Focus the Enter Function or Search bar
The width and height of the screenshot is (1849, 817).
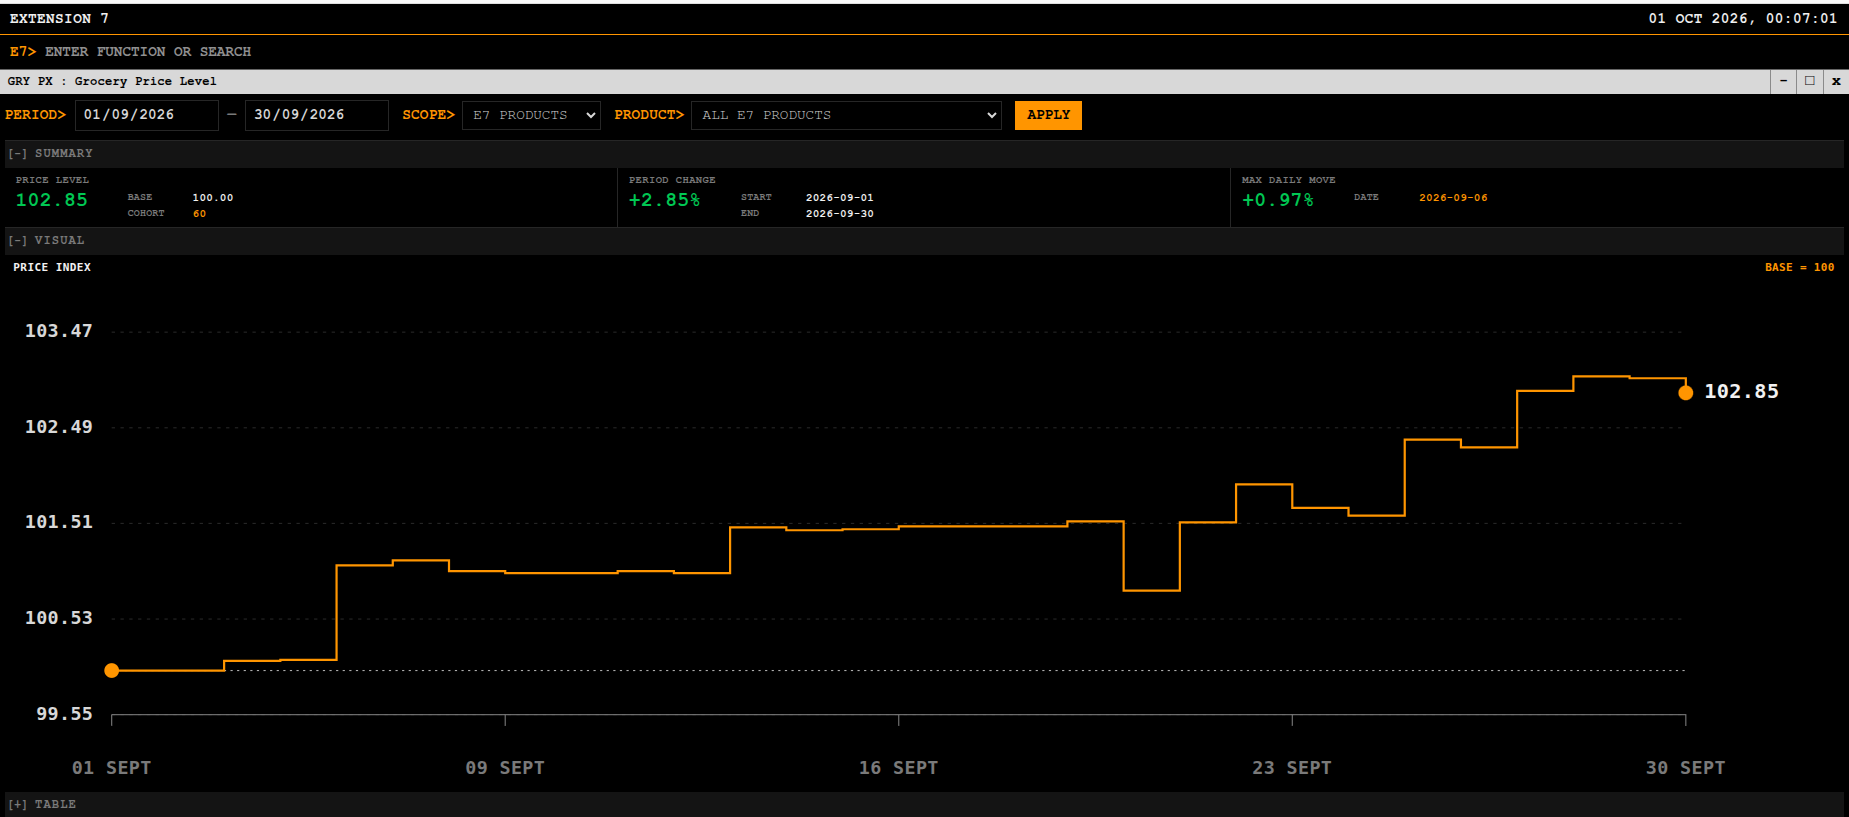(148, 52)
